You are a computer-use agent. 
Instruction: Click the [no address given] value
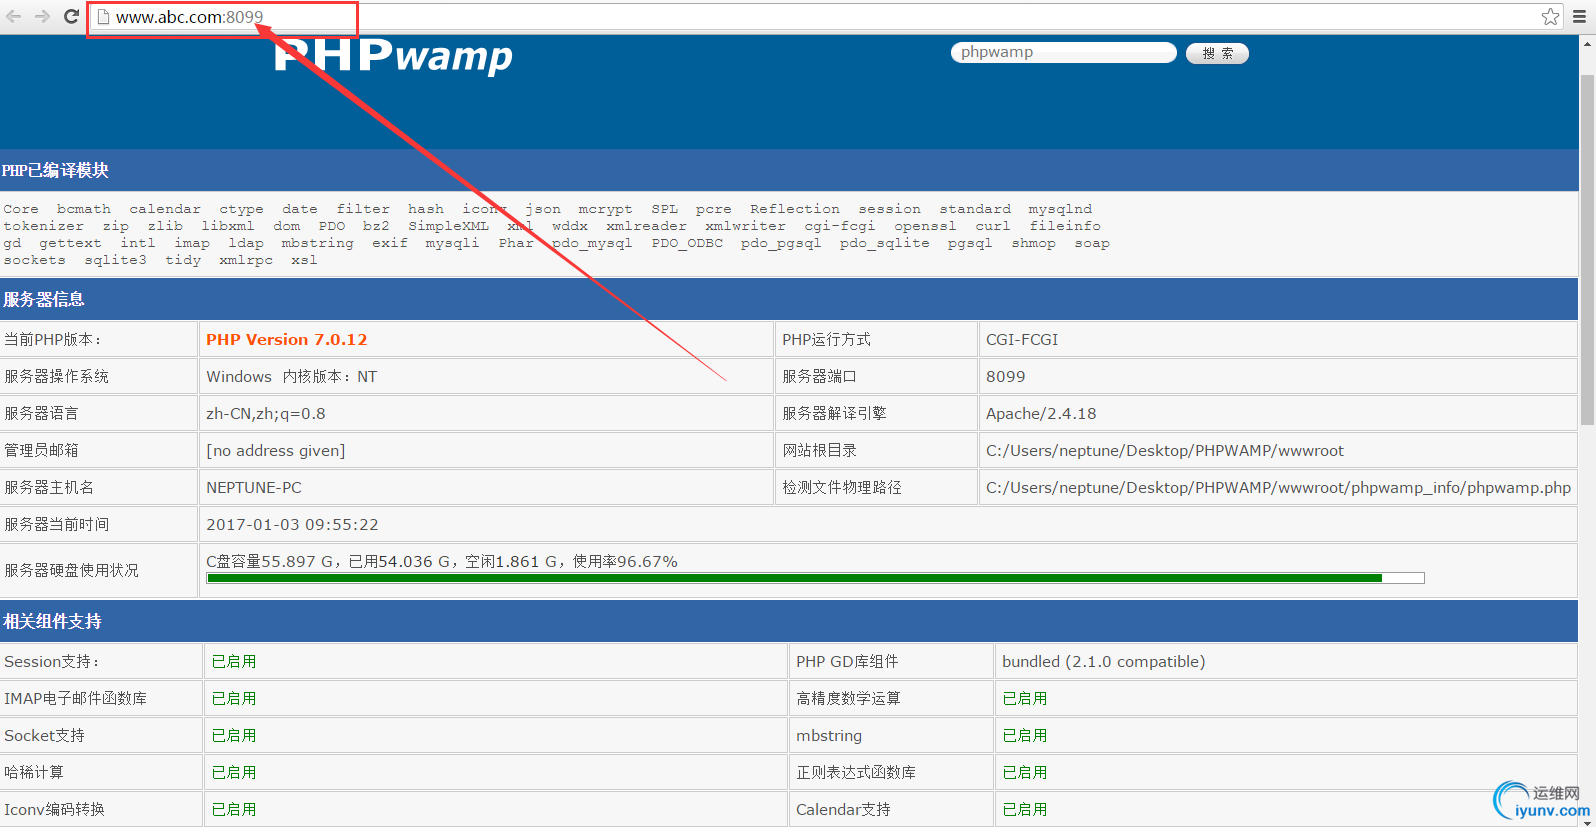pos(276,450)
